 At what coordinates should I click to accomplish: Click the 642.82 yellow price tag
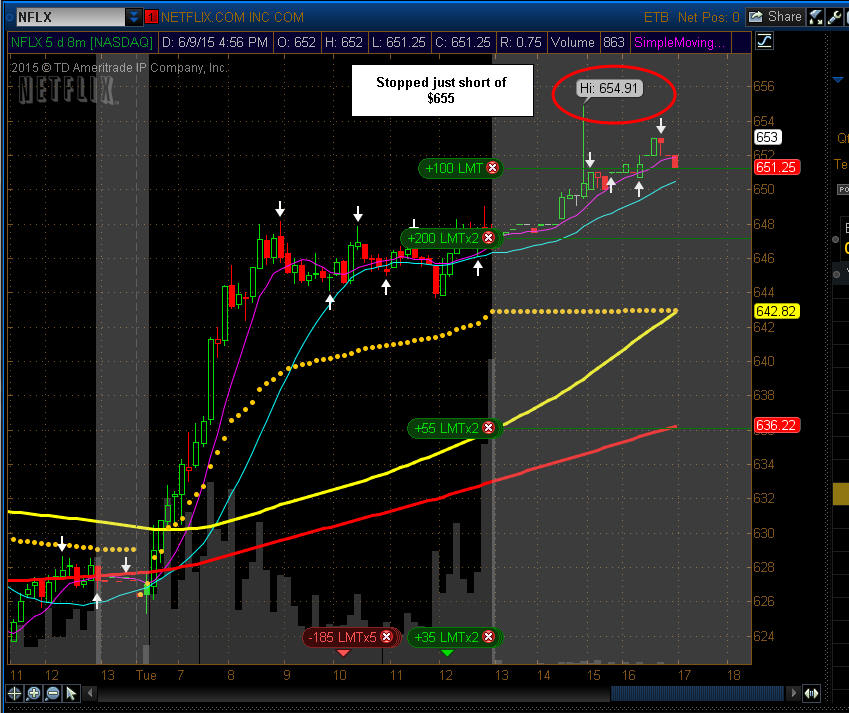(x=776, y=311)
